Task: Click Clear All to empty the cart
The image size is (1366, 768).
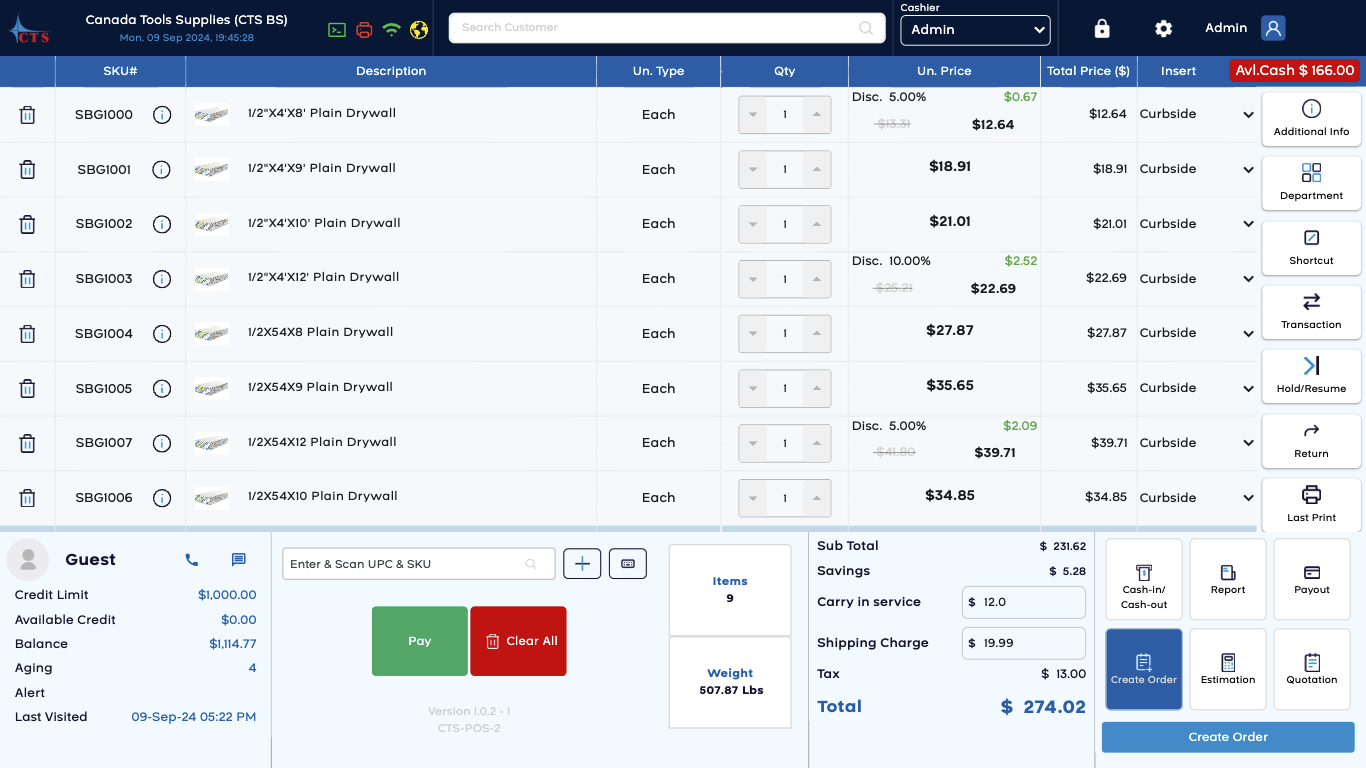Action: [518, 641]
